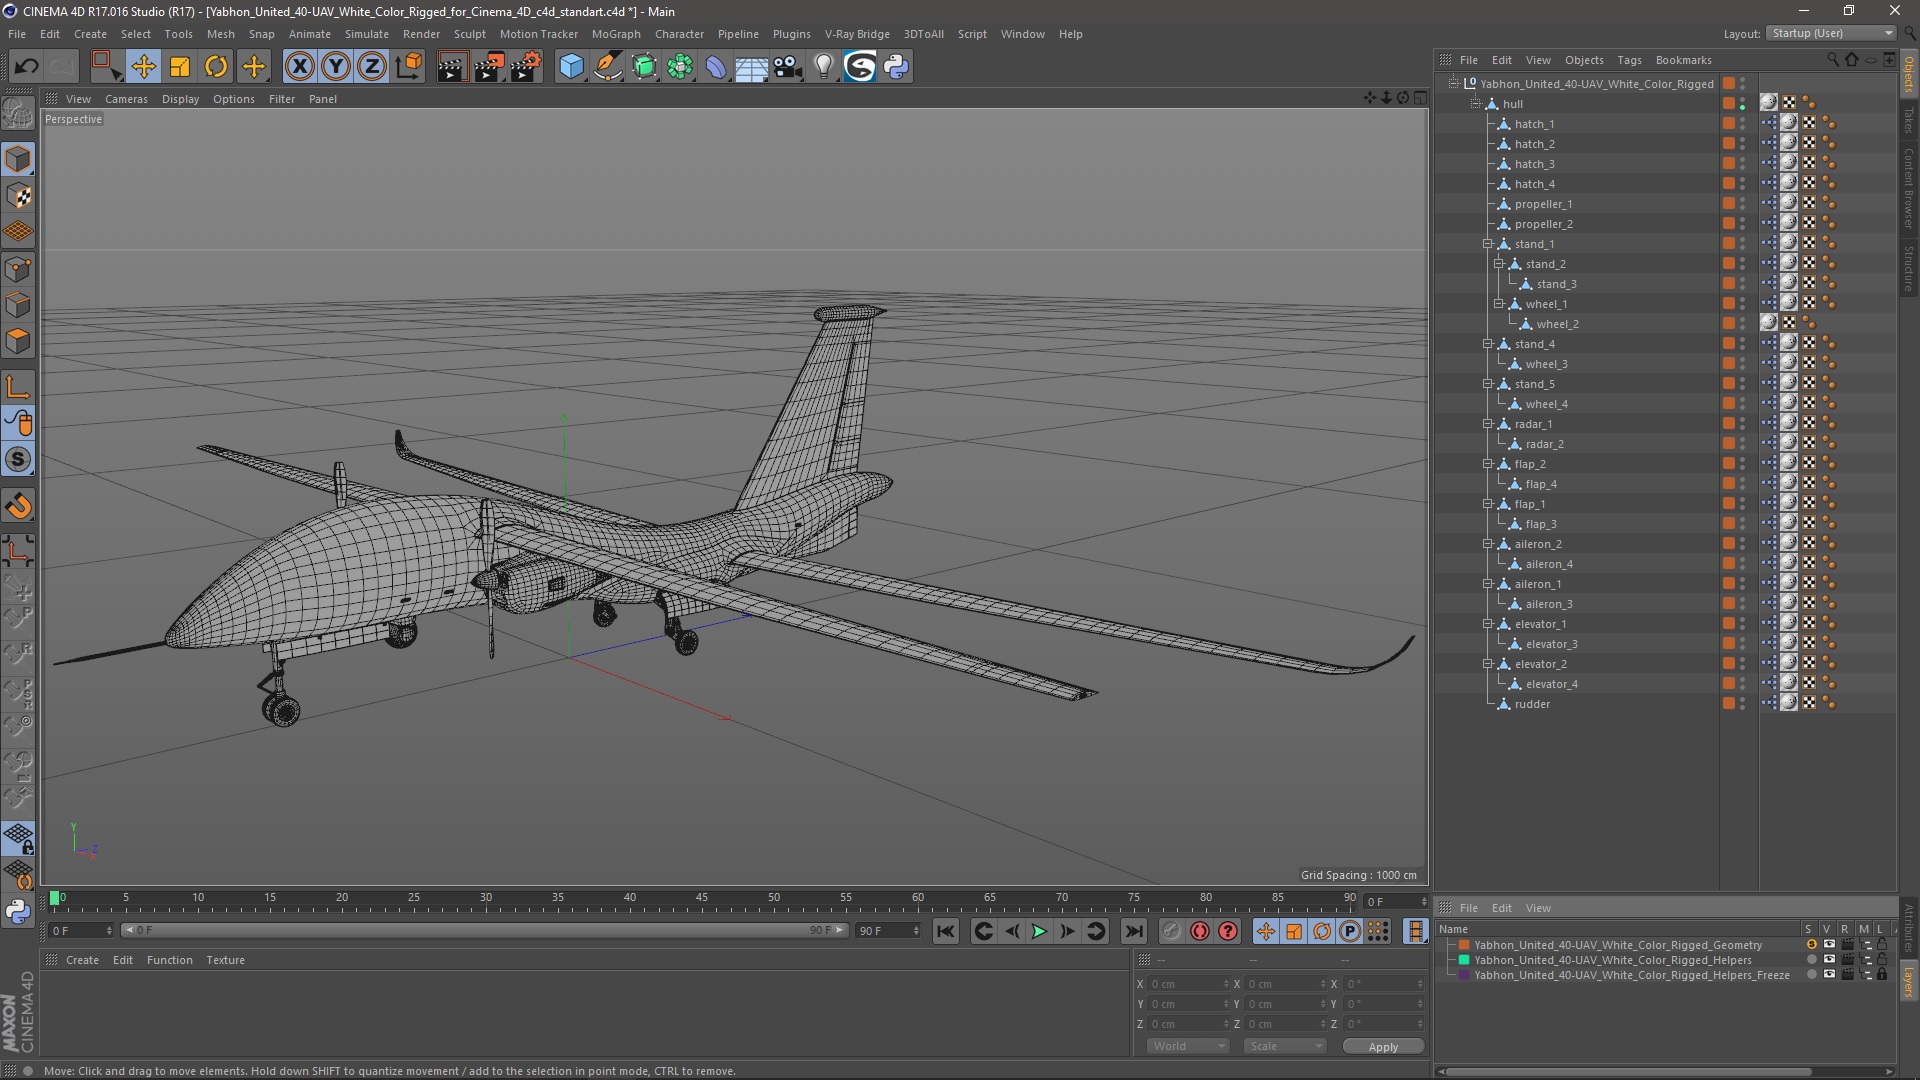The image size is (1920, 1080).
Task: Click Render View clapperboard icon
Action: coord(452,67)
